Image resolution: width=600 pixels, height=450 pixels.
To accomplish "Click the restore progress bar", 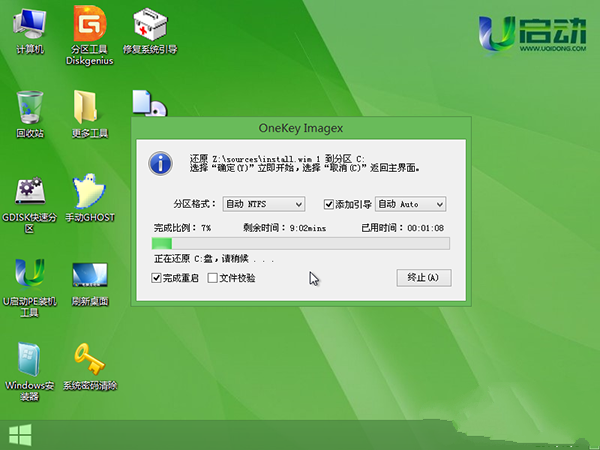I will (x=300, y=243).
